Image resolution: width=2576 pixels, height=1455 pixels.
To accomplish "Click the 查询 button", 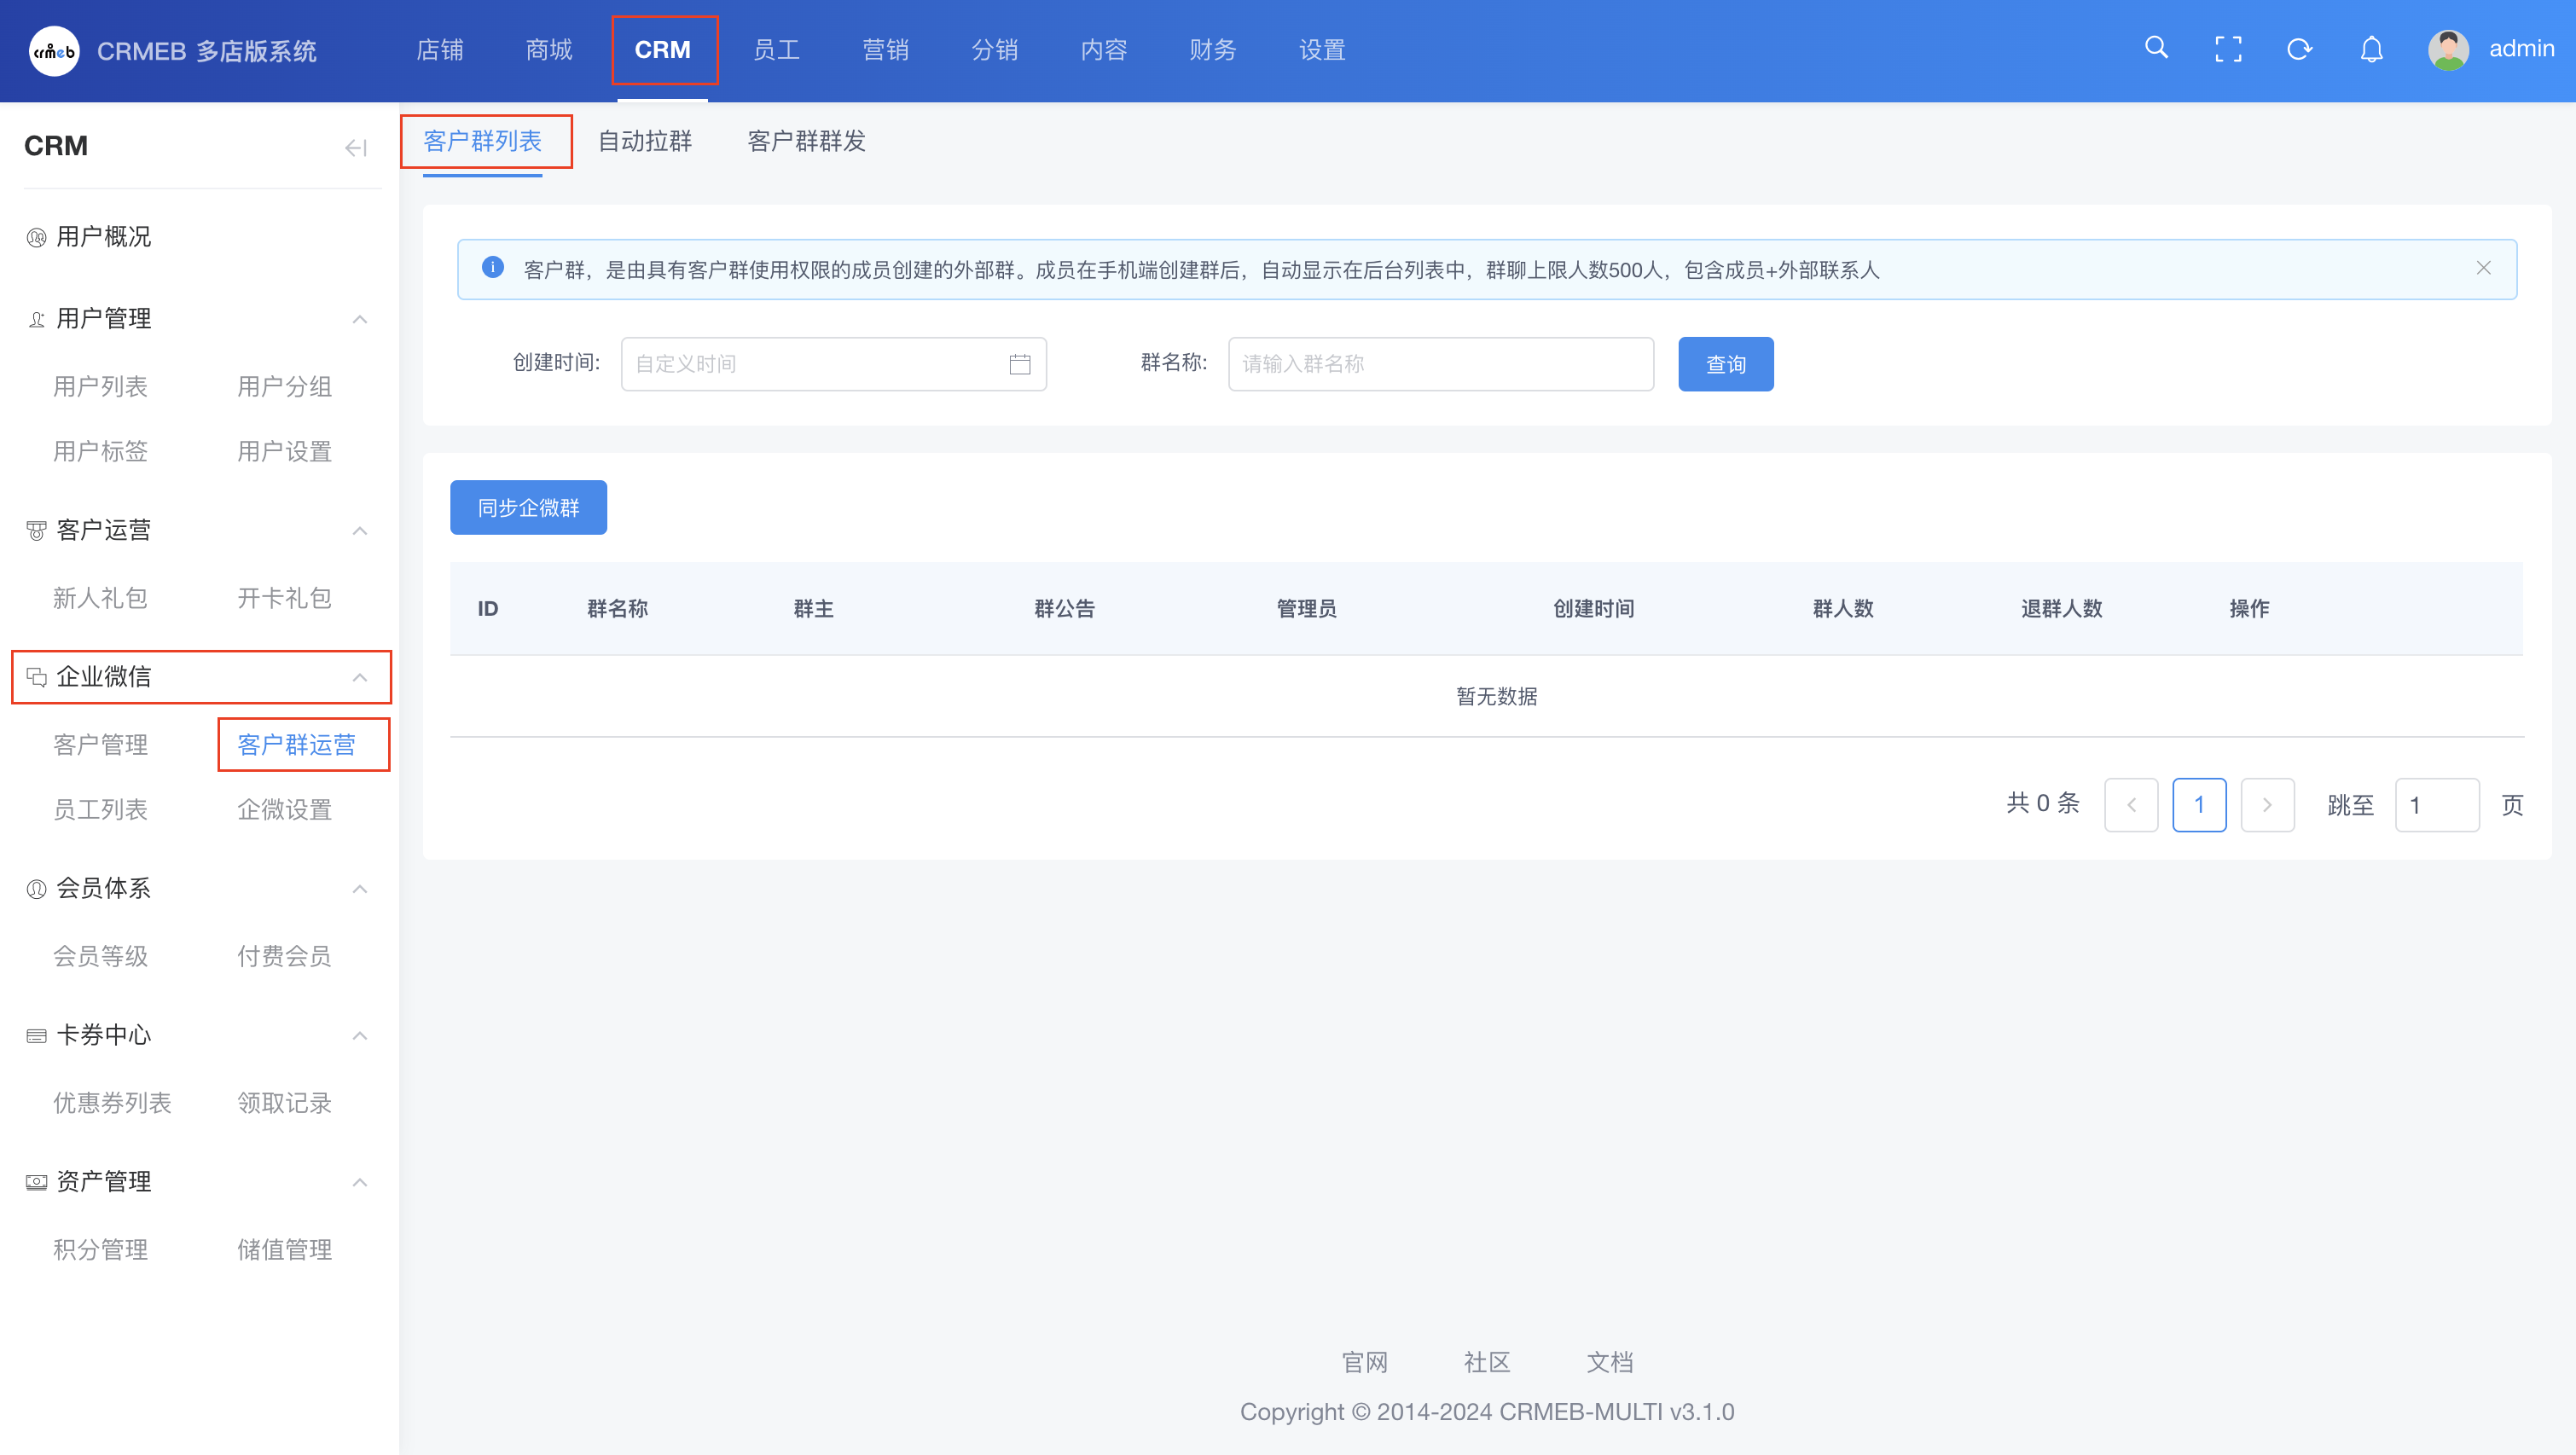I will pyautogui.click(x=1726, y=364).
